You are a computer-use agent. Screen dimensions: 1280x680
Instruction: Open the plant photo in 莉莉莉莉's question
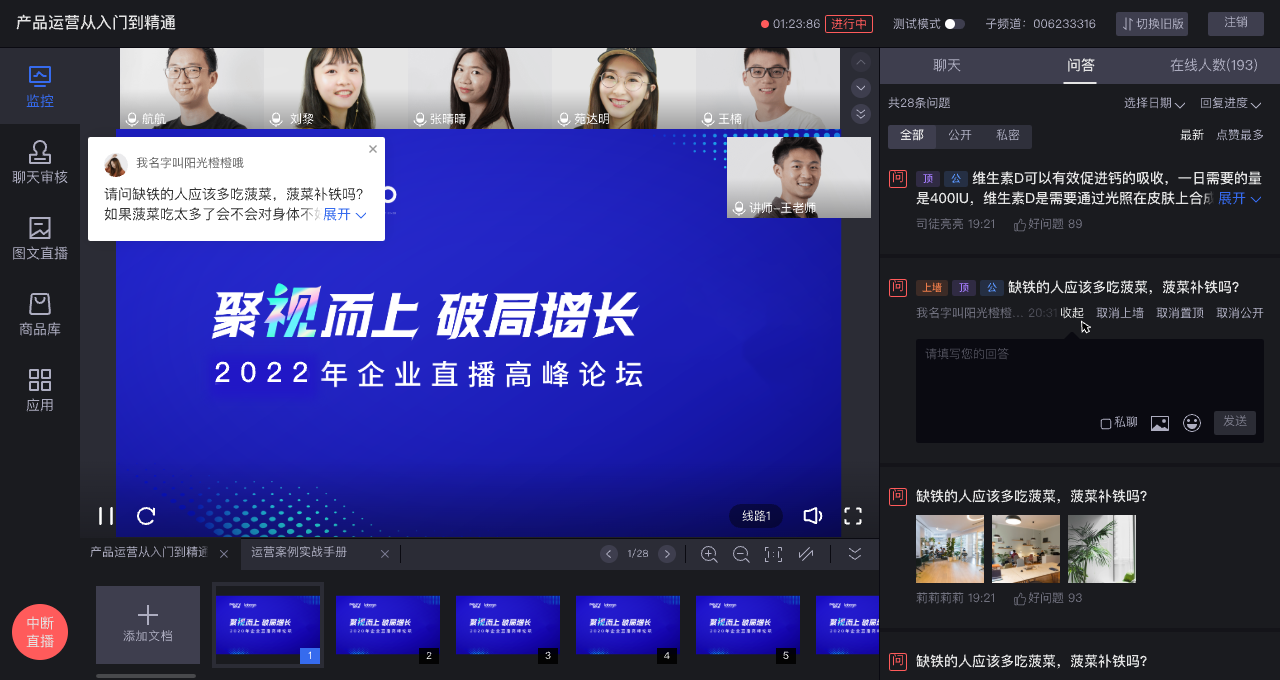coord(1102,549)
